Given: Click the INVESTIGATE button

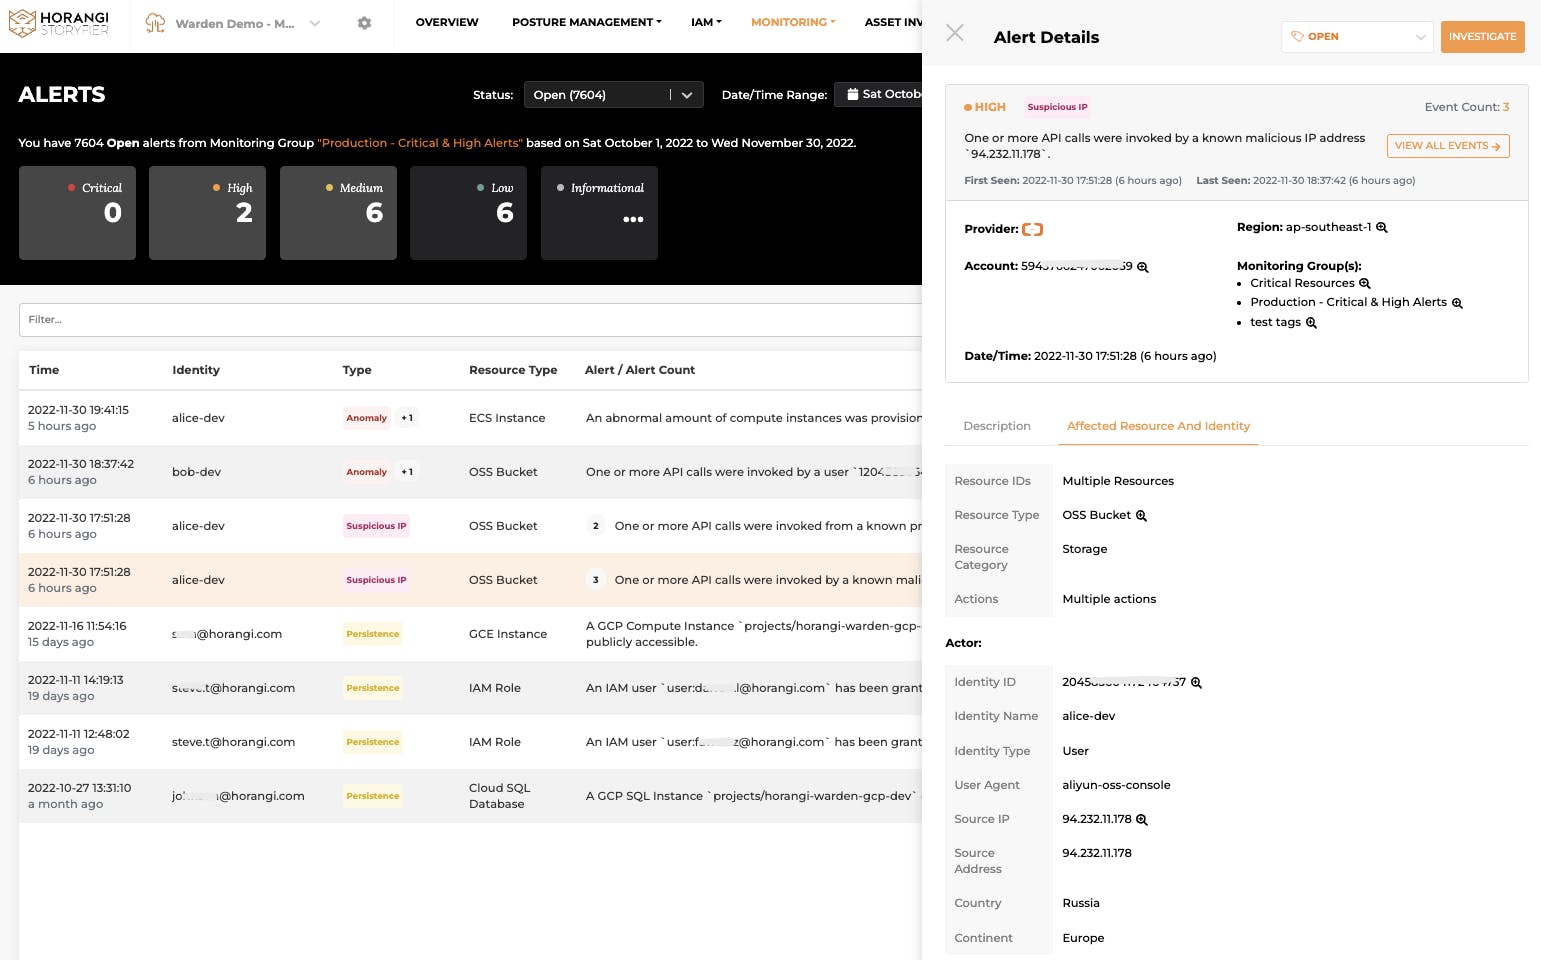Looking at the screenshot, I should [1482, 37].
